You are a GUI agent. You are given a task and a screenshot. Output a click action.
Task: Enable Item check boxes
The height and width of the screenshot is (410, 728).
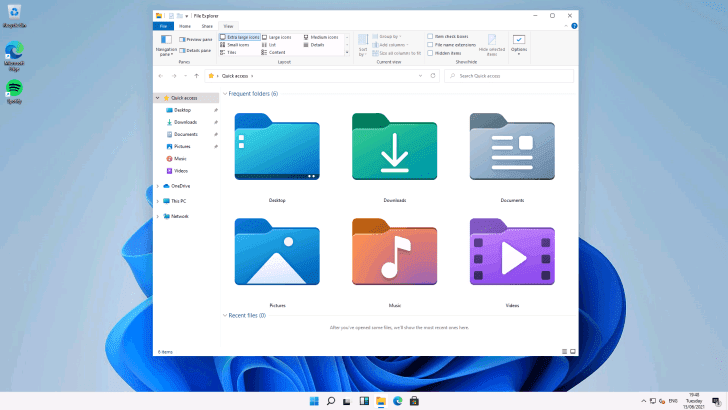point(448,36)
